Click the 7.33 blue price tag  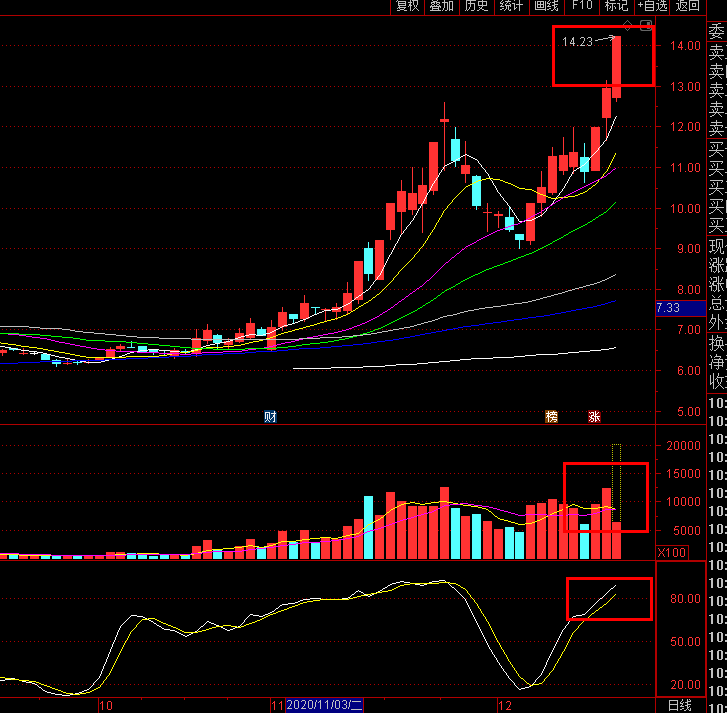tap(668, 308)
